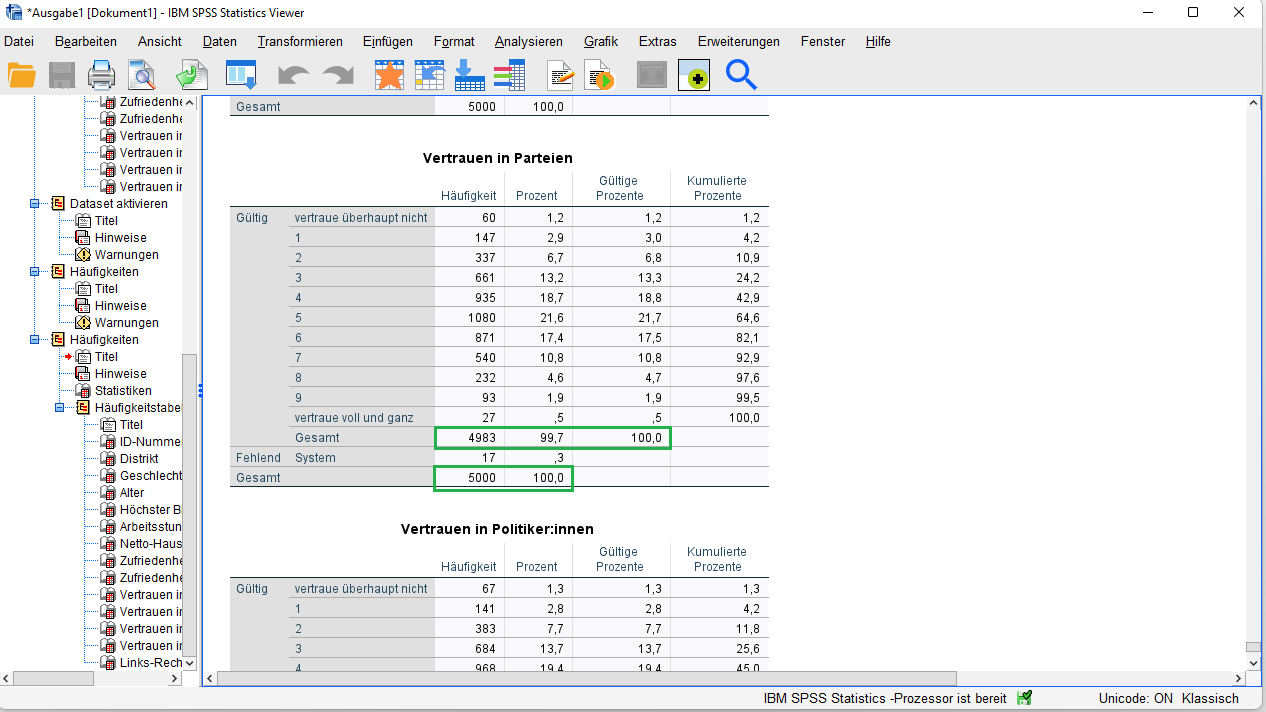
Task: Click the output pane scroll-down arrow
Action: 1253,662
